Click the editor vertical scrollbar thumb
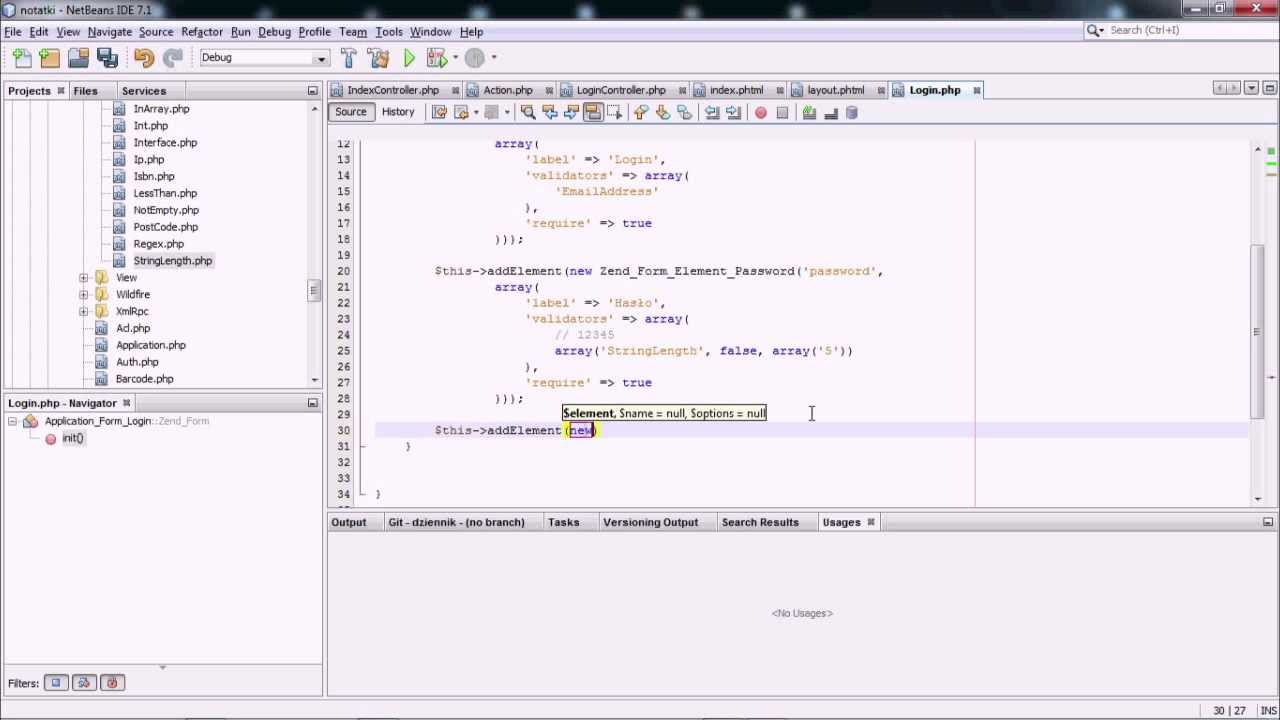Viewport: 1280px width, 720px height. point(1259,332)
